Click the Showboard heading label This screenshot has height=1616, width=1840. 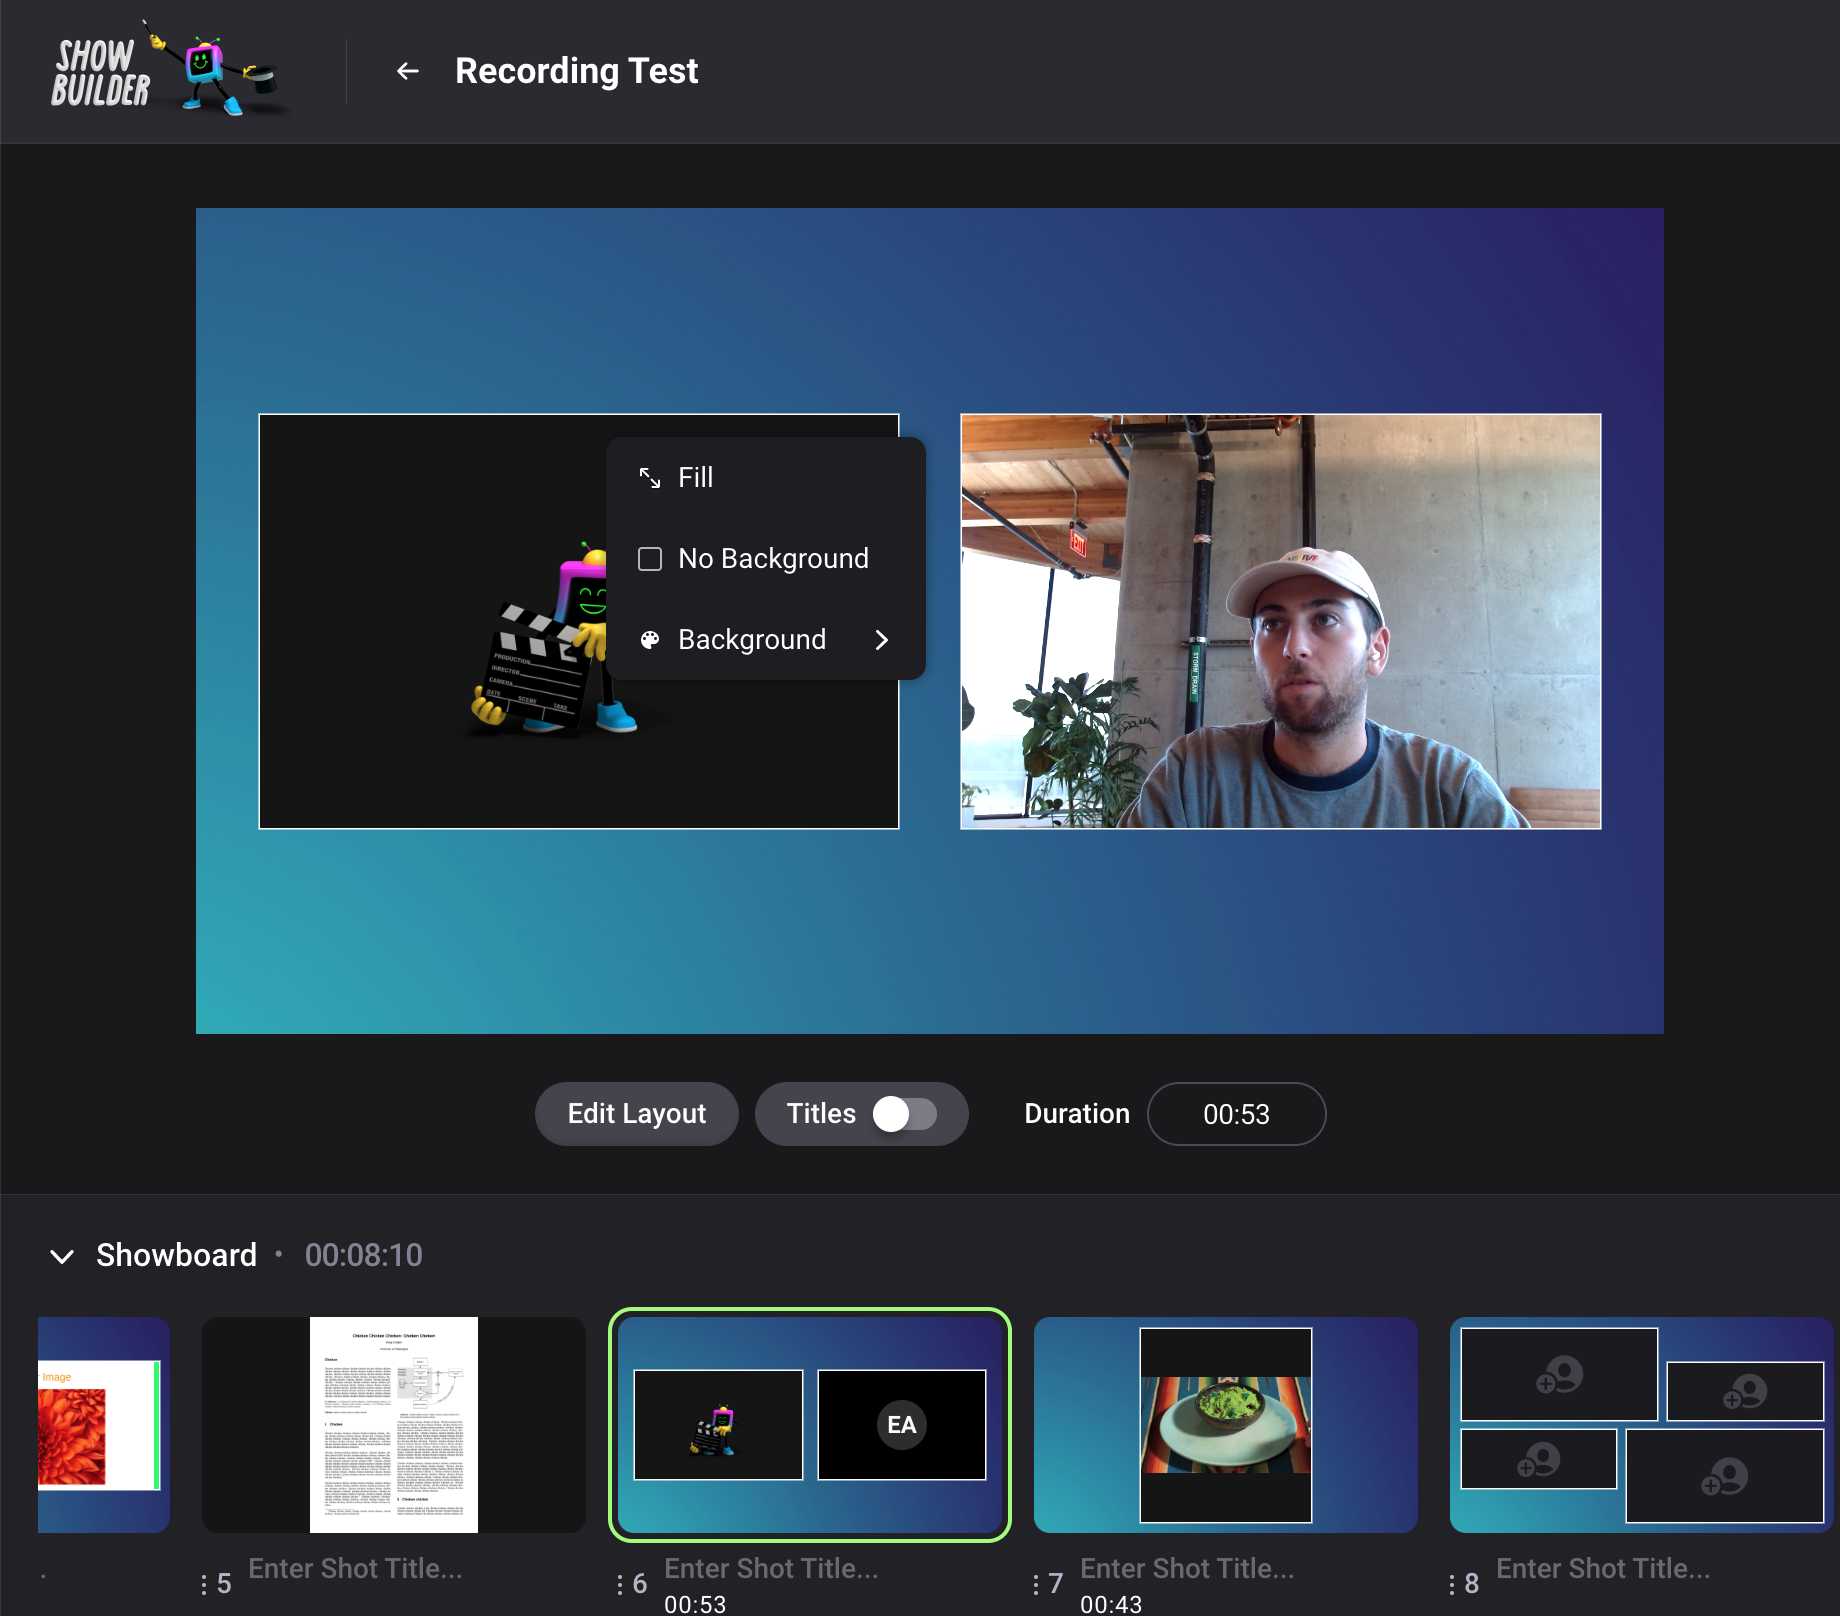click(176, 1255)
